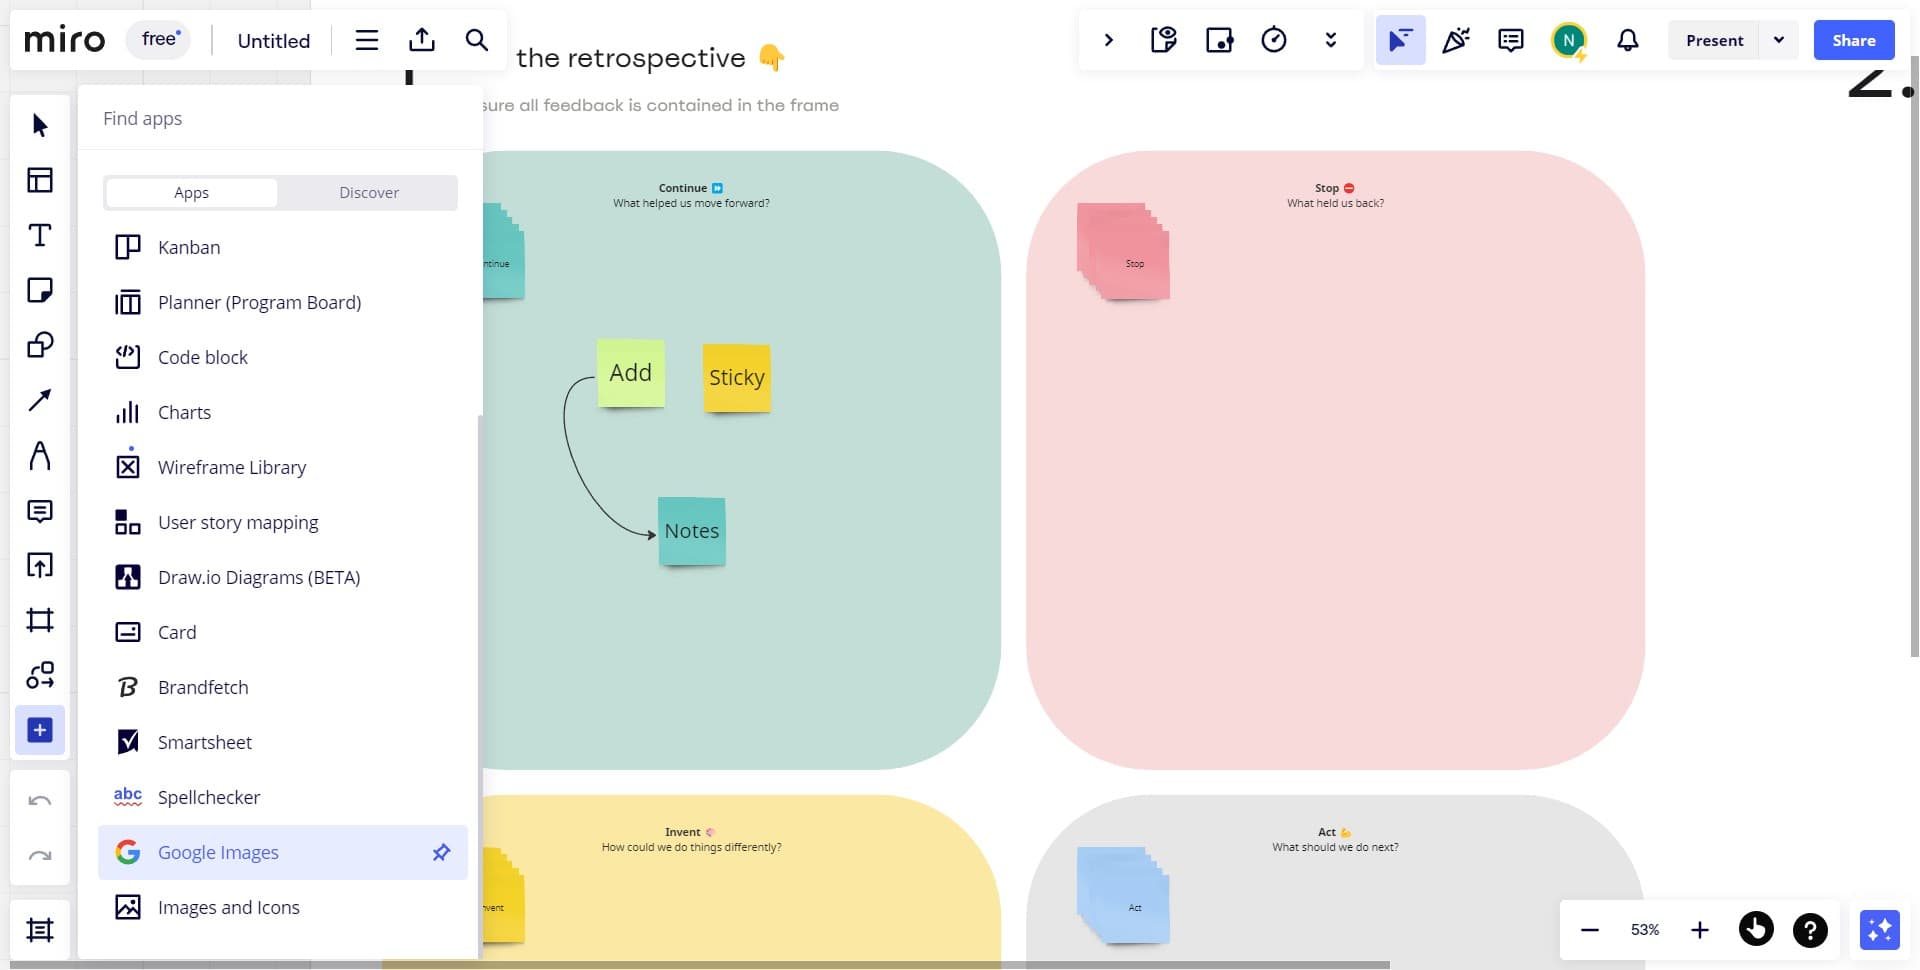The height and width of the screenshot is (970, 1920).
Task: Open the help question mark menu
Action: point(1809,929)
